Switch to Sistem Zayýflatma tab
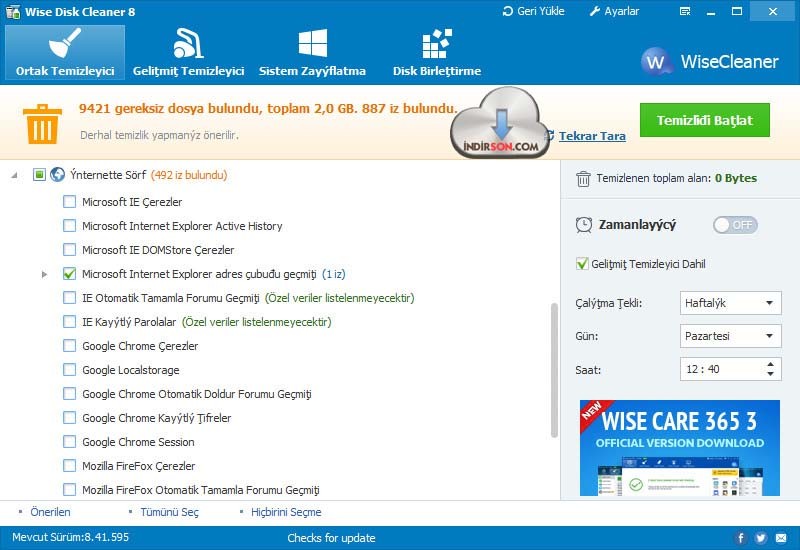The height and width of the screenshot is (550, 800). coord(312,53)
